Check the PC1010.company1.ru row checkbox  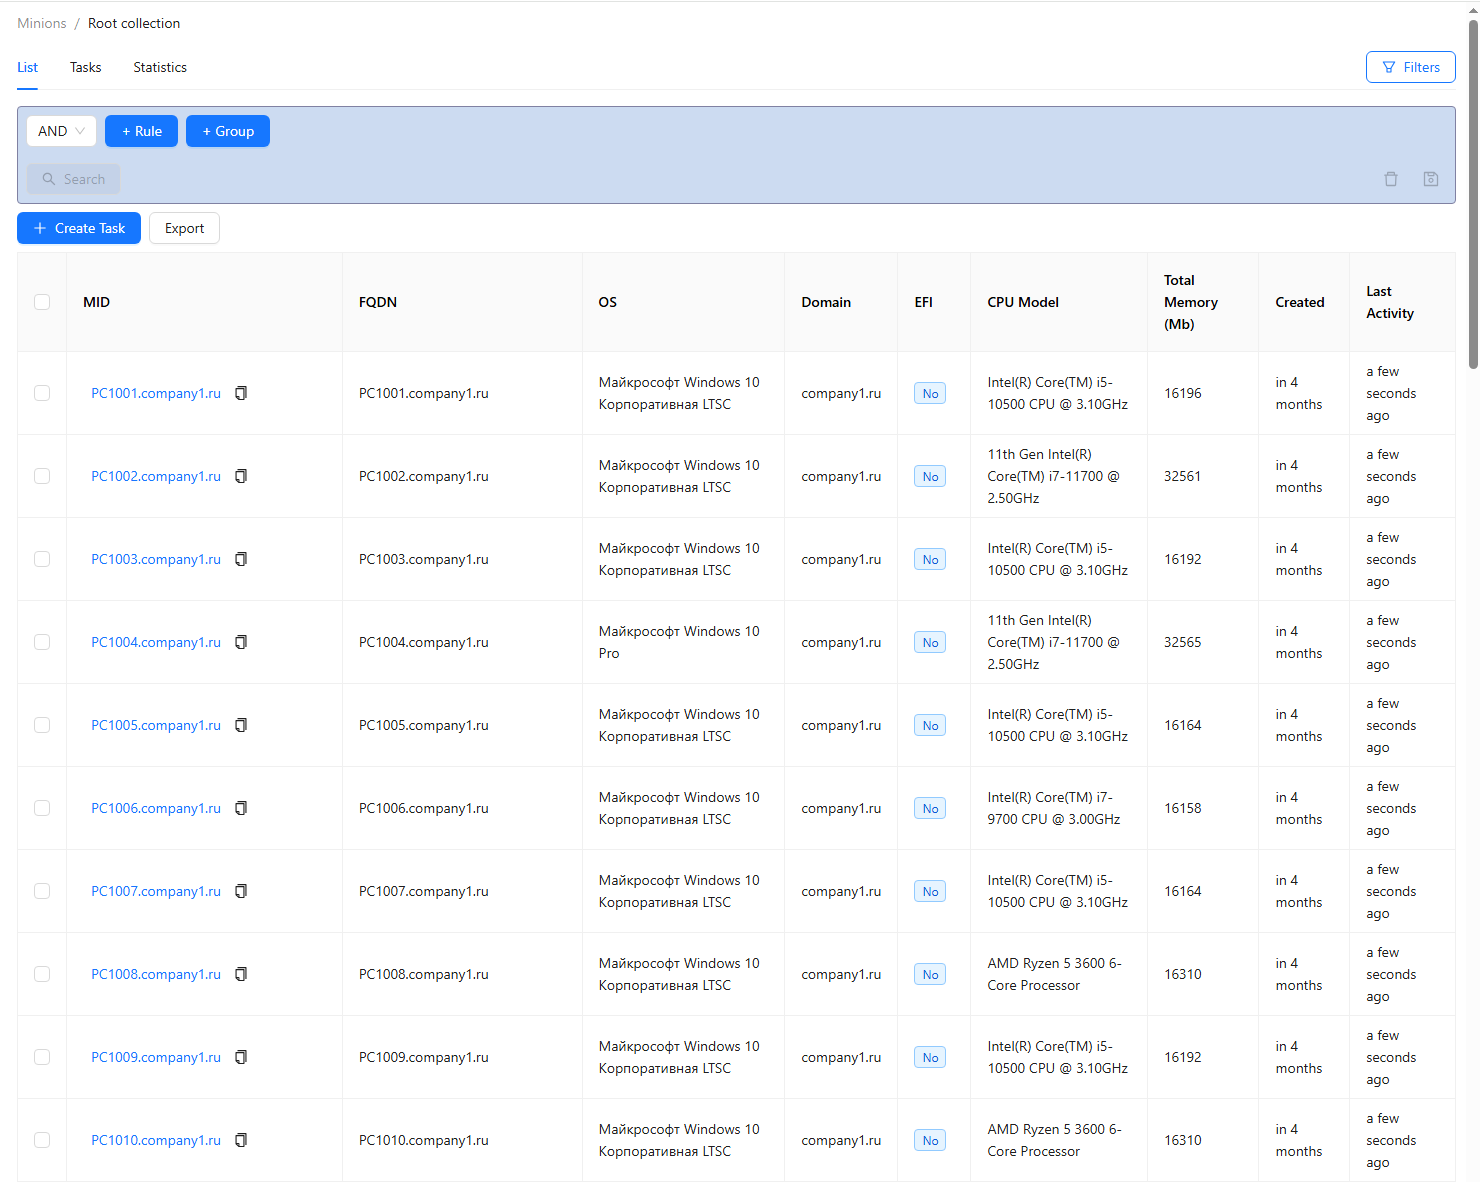(x=42, y=1140)
